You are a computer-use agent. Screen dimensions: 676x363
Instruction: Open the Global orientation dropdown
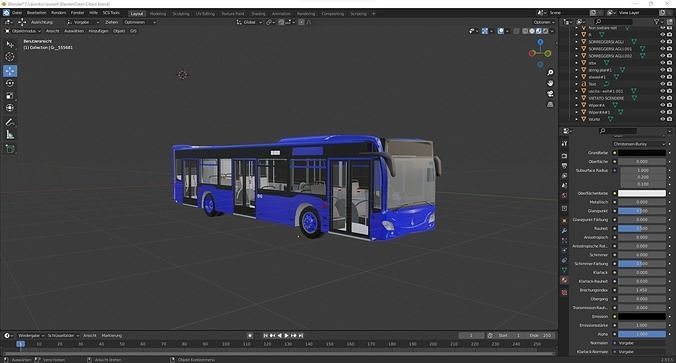[249, 22]
